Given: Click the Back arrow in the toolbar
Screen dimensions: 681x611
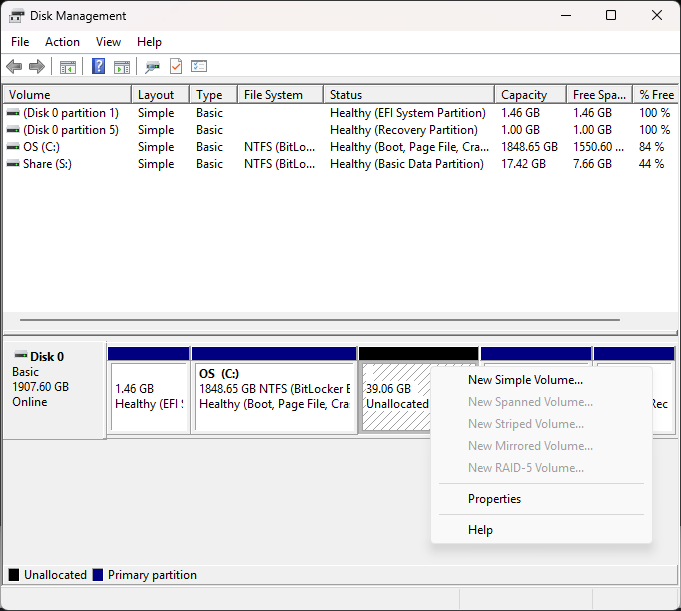Looking at the screenshot, I should [14, 66].
